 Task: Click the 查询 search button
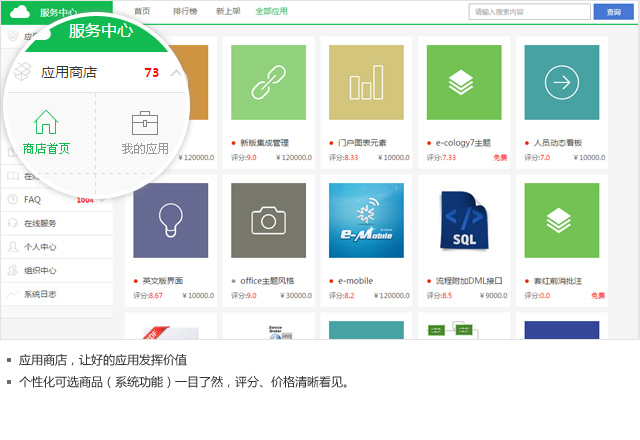613,12
